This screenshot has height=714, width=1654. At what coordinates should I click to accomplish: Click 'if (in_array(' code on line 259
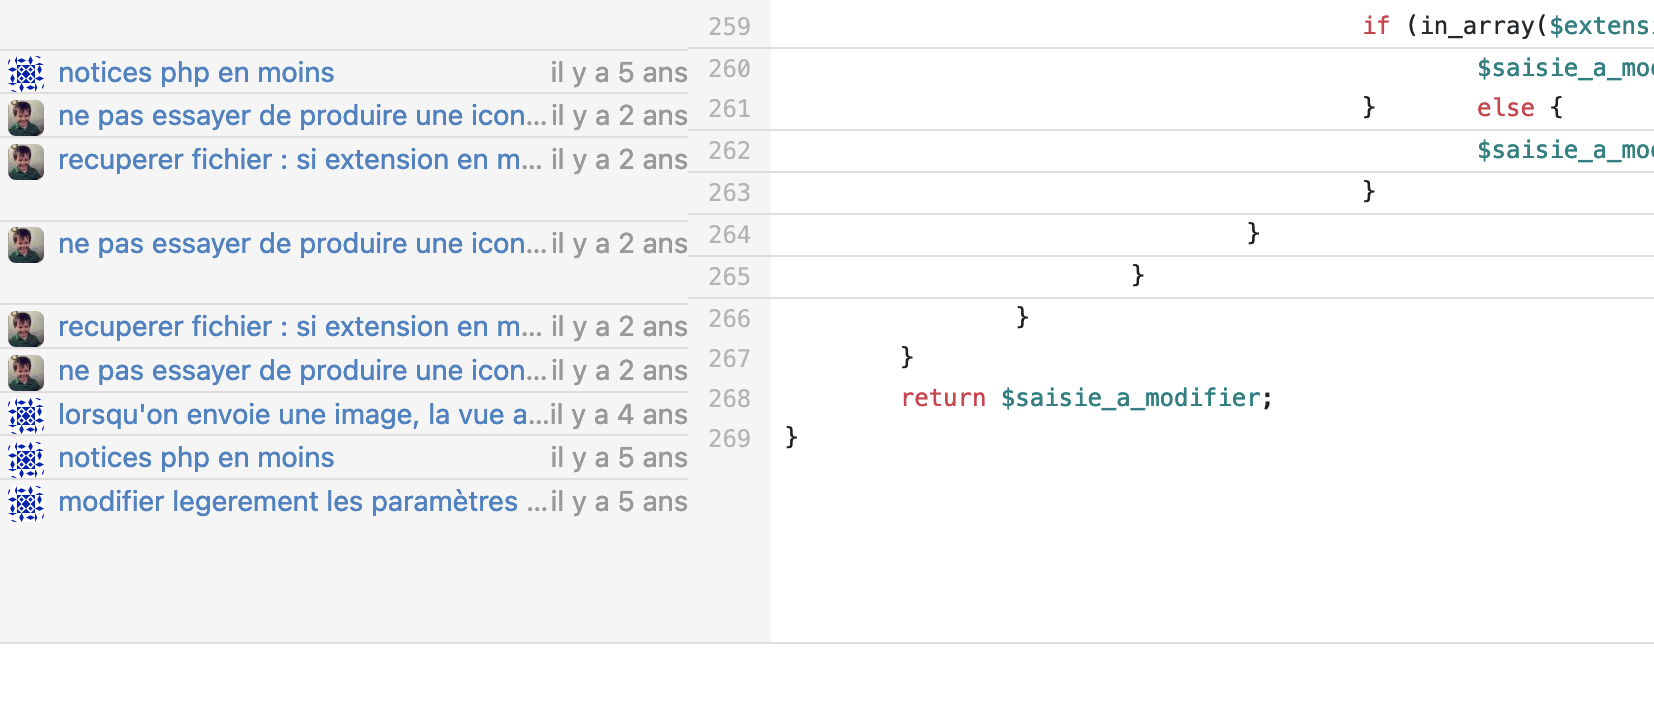pos(1455,26)
